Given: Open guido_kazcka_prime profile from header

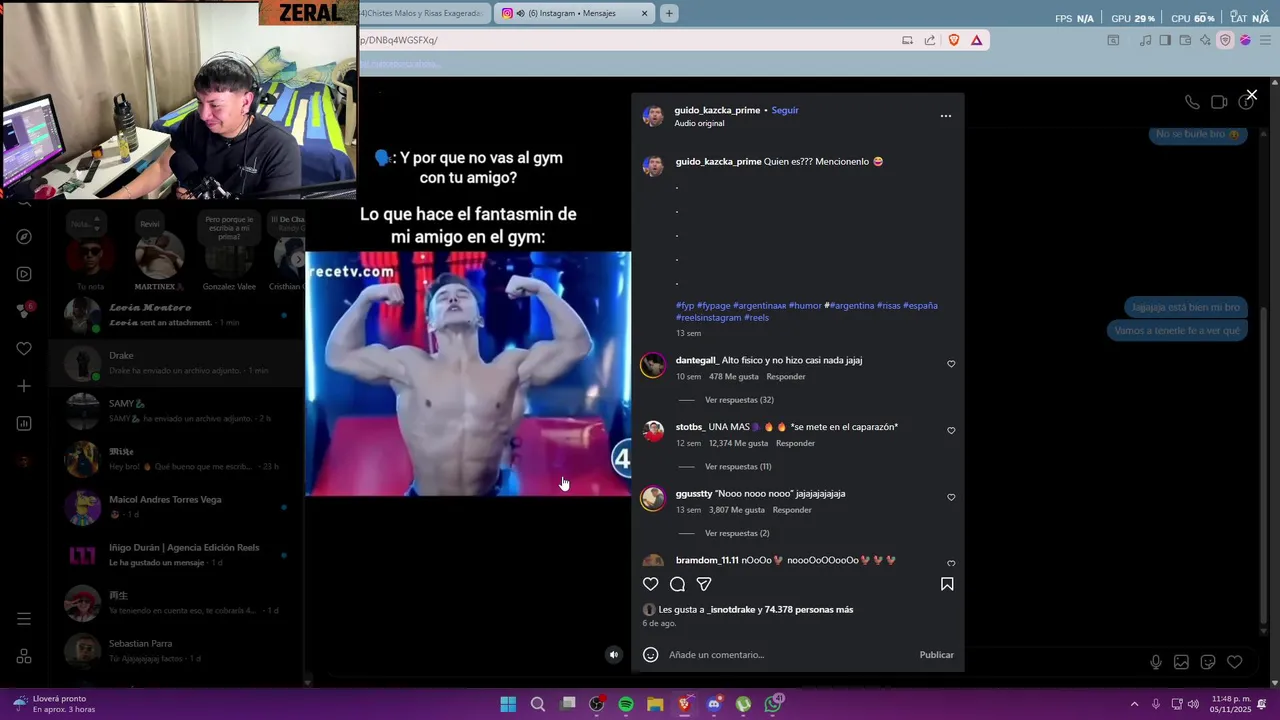Looking at the screenshot, I should click(x=717, y=110).
